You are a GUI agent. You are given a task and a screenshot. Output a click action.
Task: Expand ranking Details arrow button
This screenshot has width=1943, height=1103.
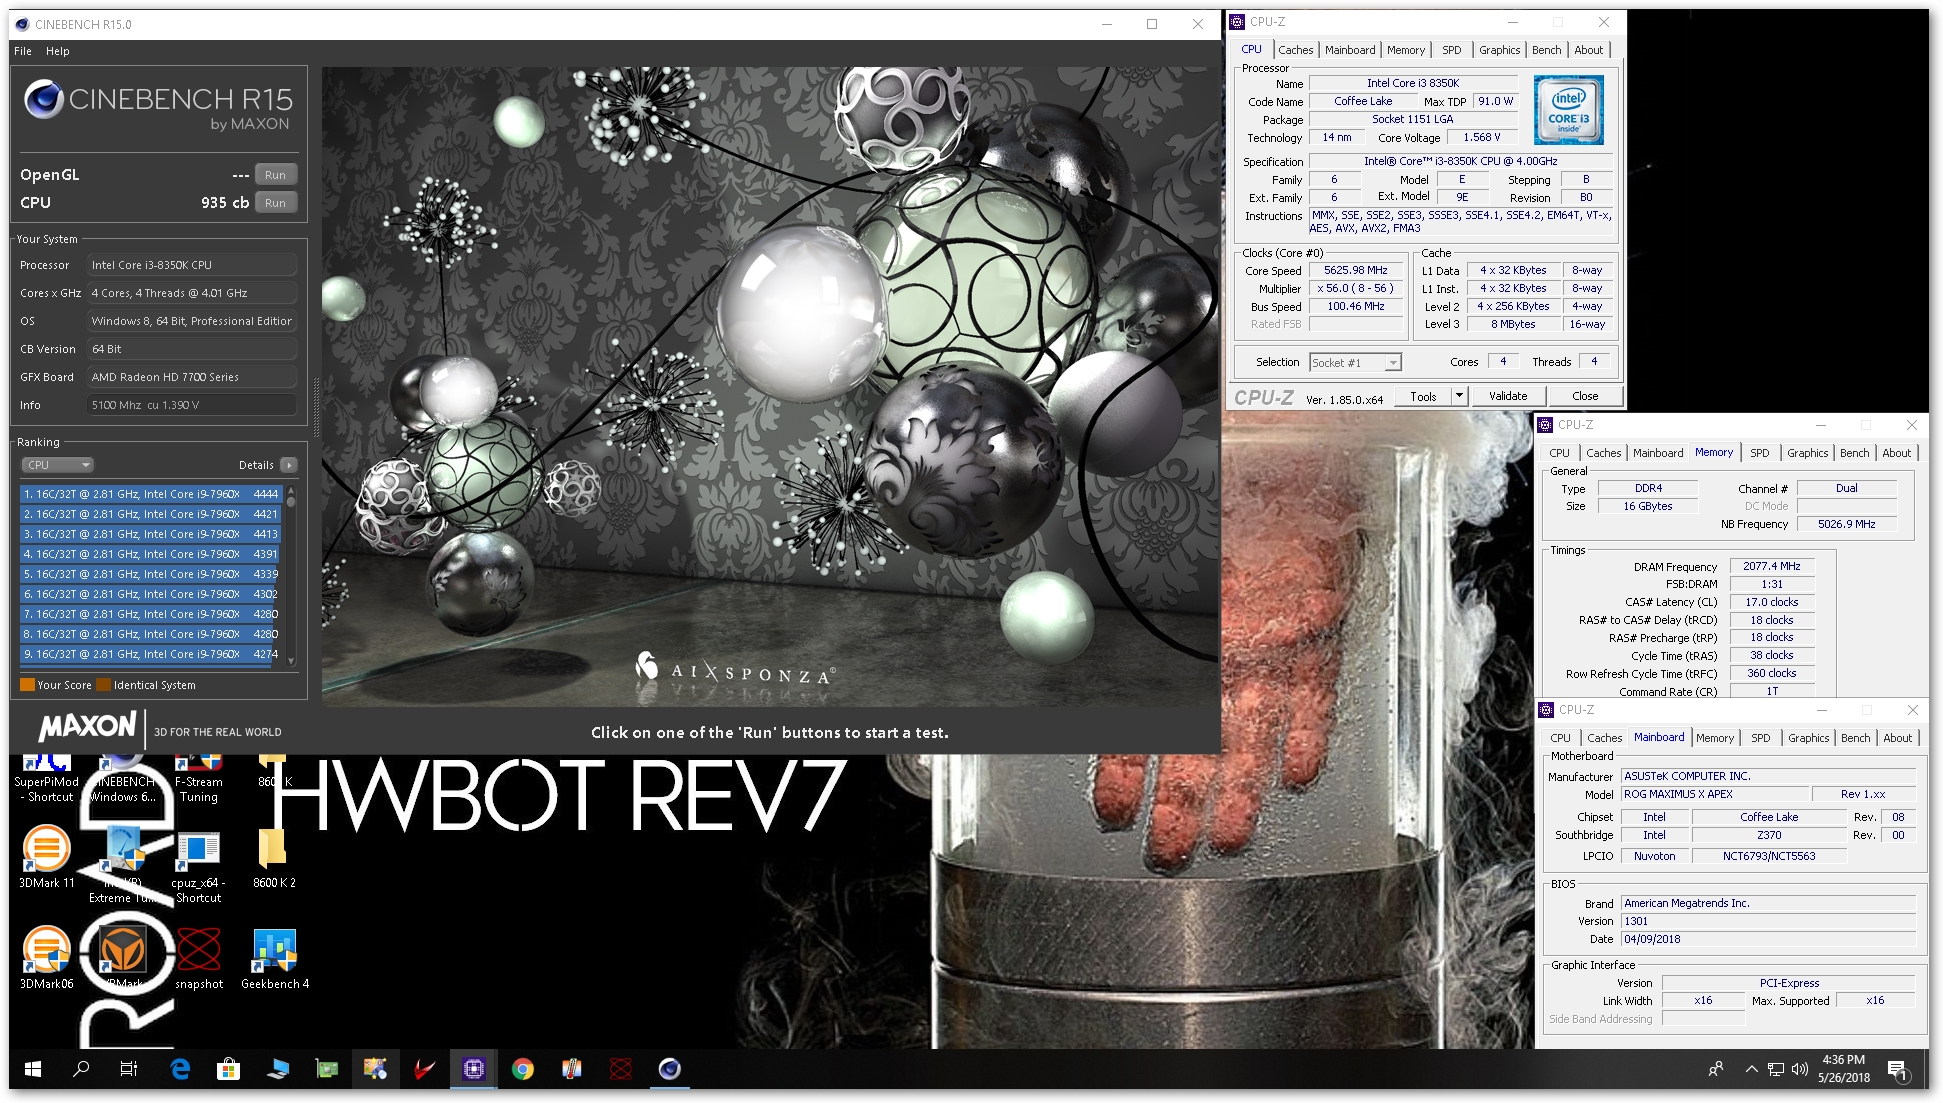(289, 465)
